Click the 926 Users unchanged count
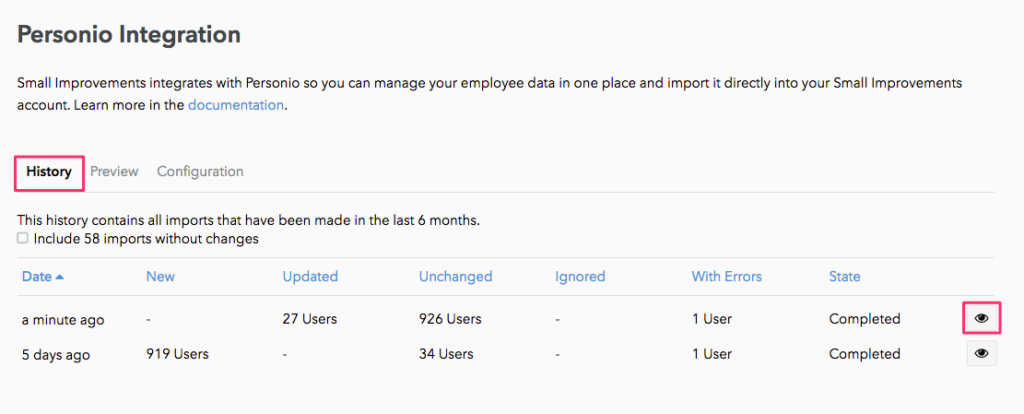 450,320
